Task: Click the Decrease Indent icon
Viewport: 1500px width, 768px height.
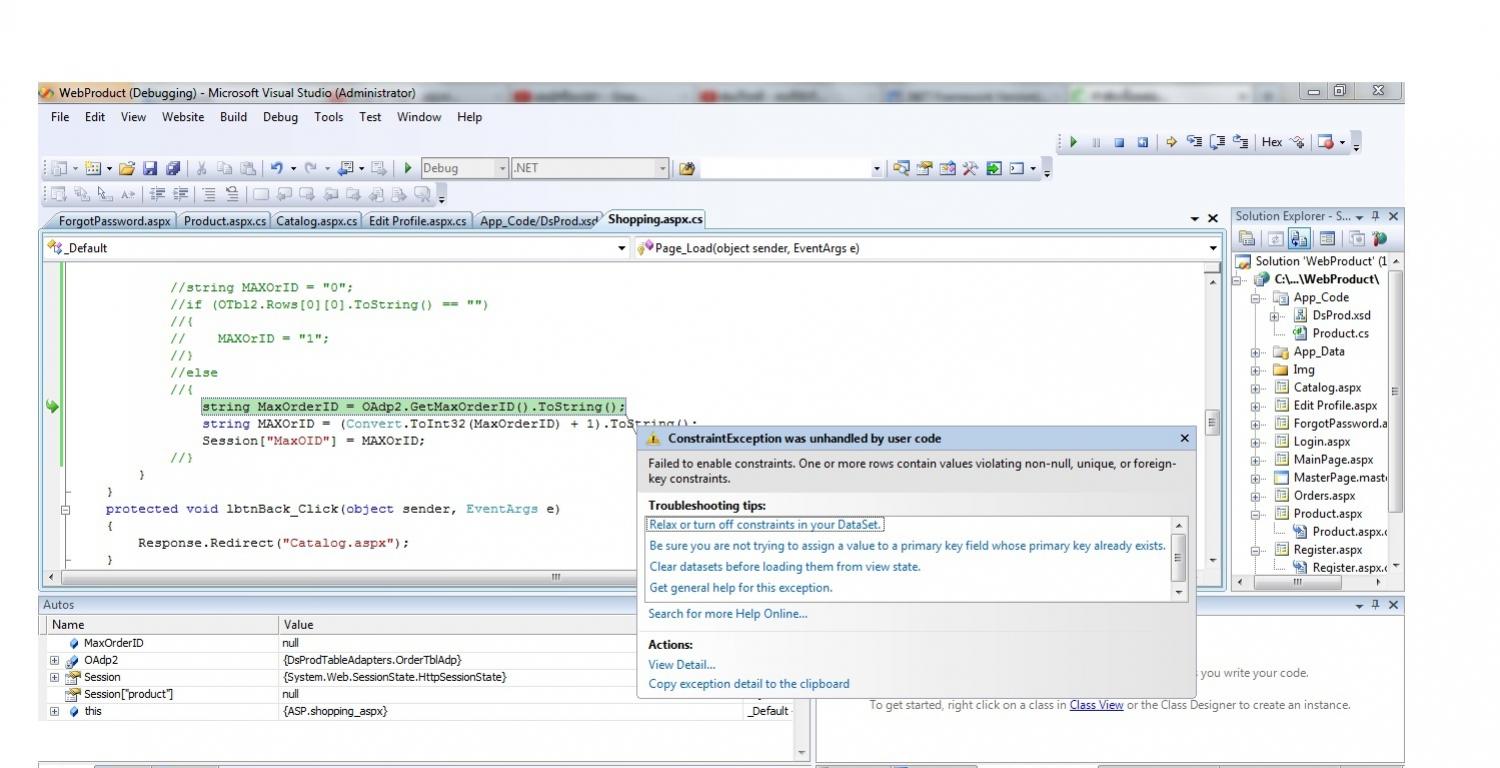Action: point(157,195)
